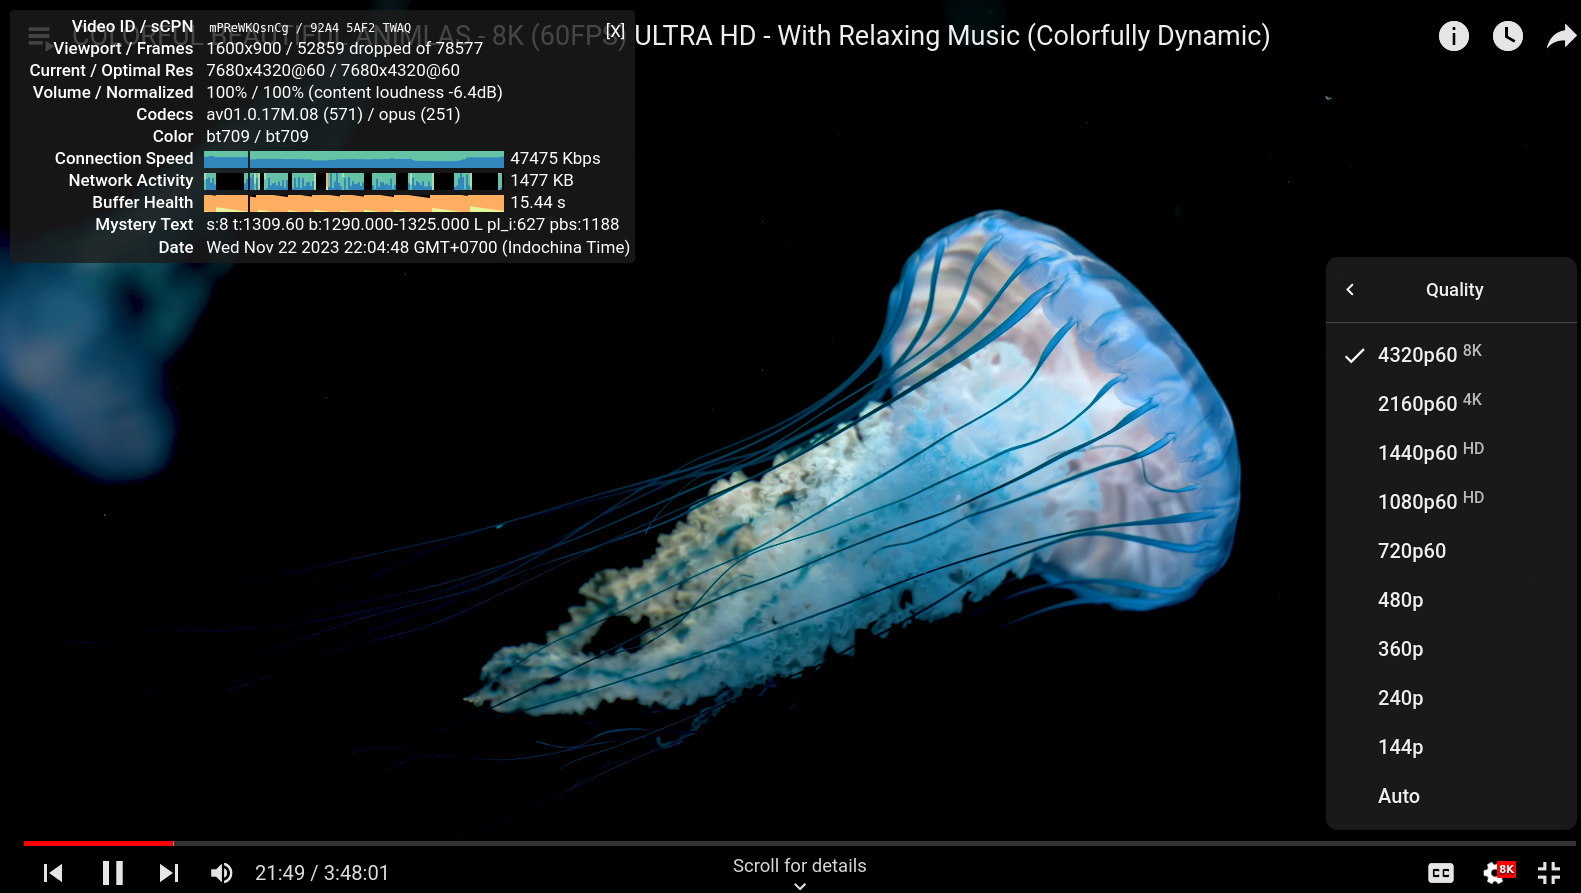Screen dimensions: 1581x893
Task: Open the playlist menu icon
Action: click(x=39, y=37)
